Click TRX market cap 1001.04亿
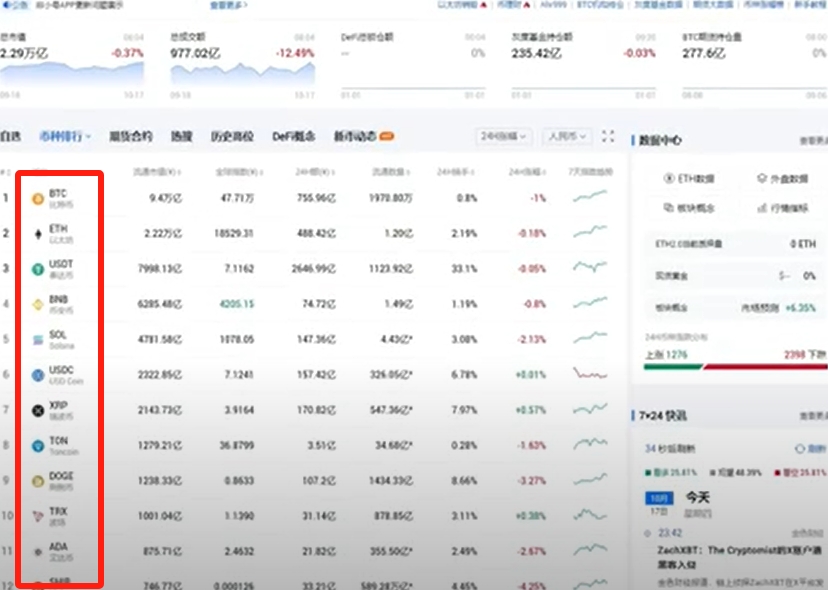The width and height of the screenshot is (828, 590). [160, 516]
